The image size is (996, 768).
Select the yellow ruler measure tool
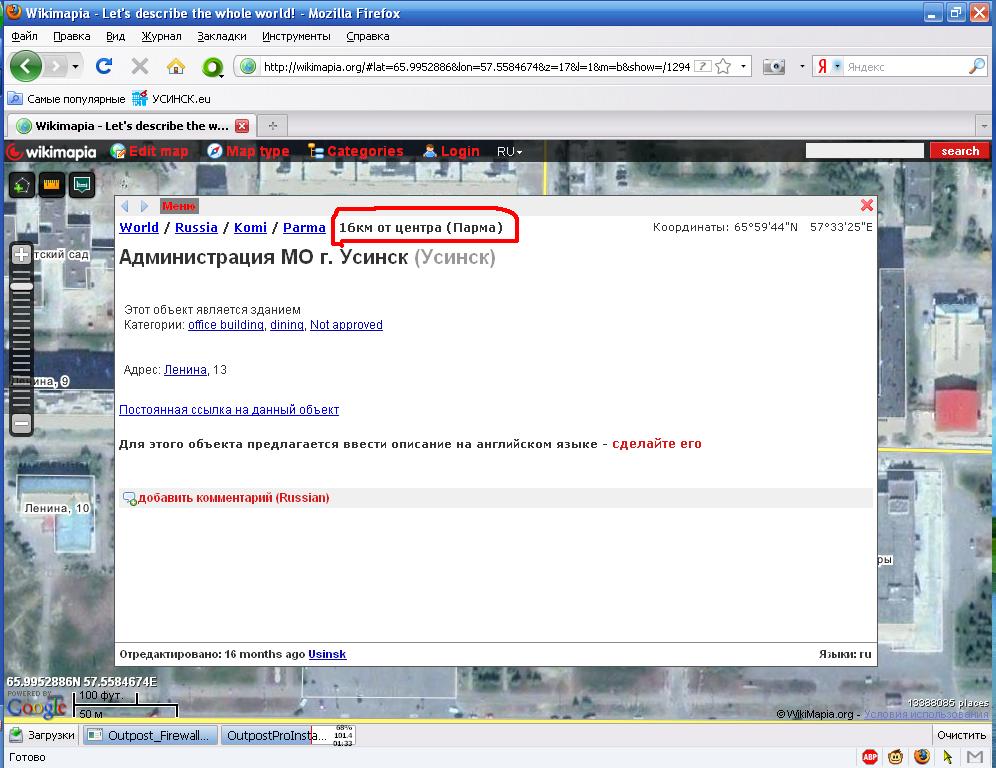pyautogui.click(x=51, y=185)
